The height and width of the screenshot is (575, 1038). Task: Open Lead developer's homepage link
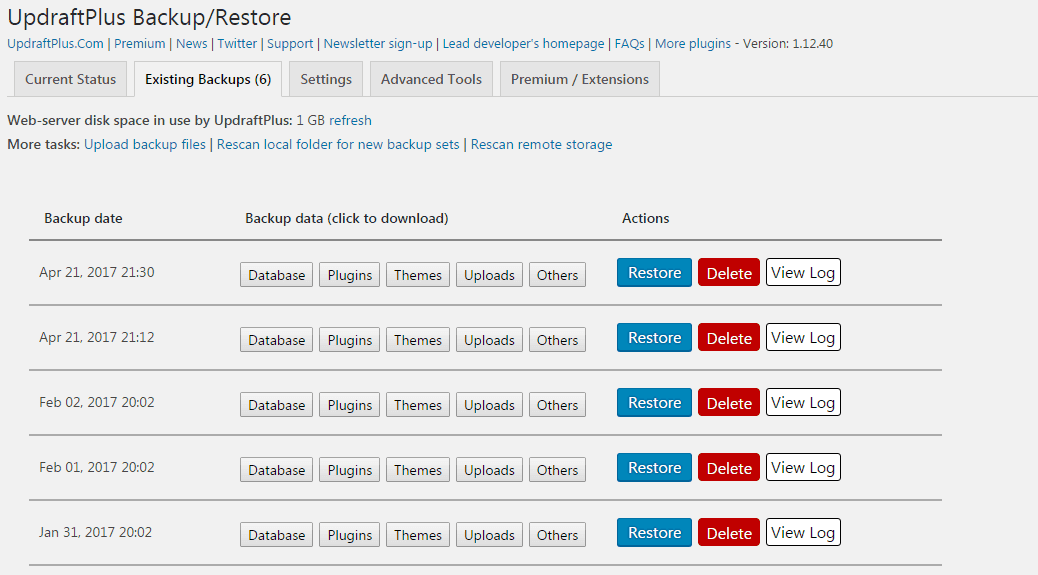click(523, 44)
